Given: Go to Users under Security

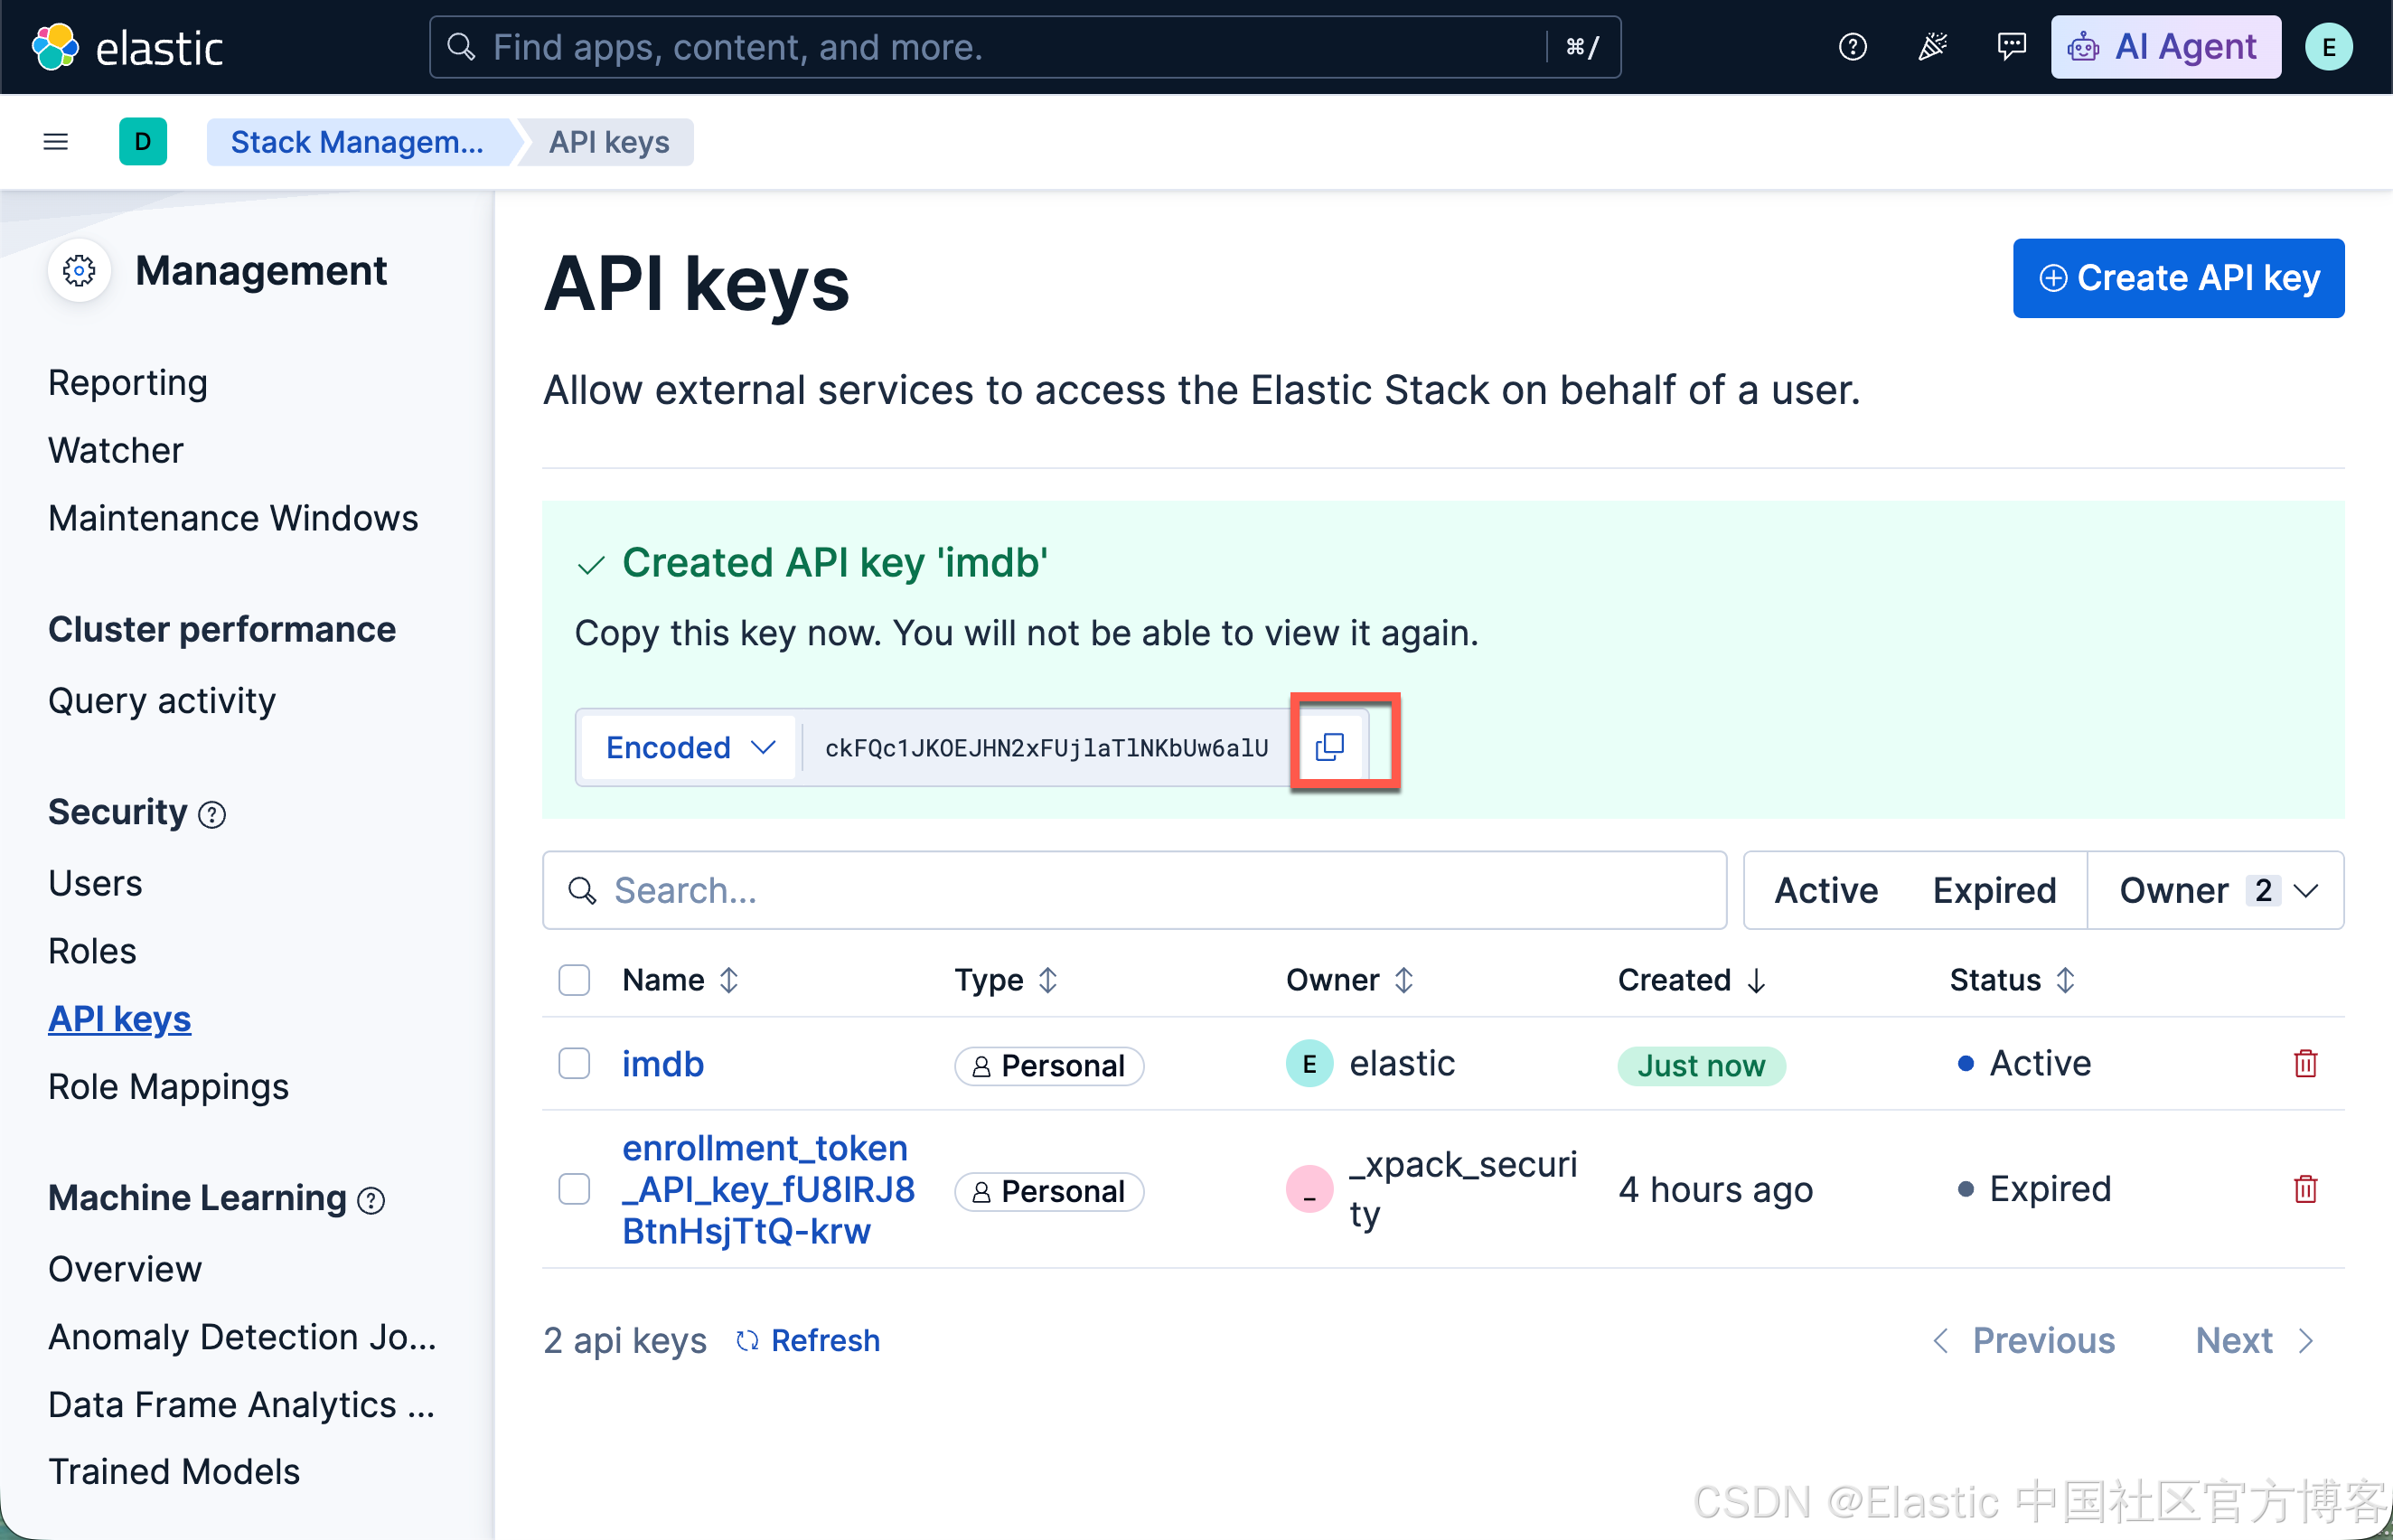Looking at the screenshot, I should 95,884.
